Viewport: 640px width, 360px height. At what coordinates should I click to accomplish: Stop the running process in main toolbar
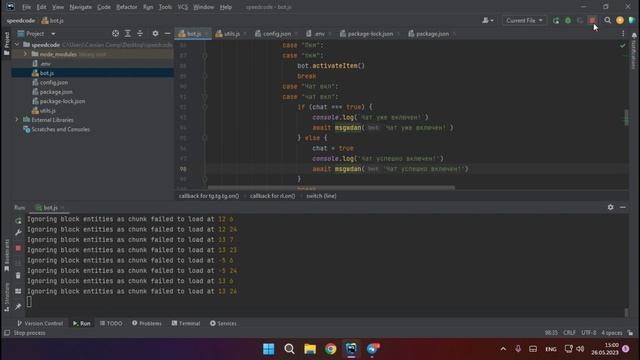[592, 20]
